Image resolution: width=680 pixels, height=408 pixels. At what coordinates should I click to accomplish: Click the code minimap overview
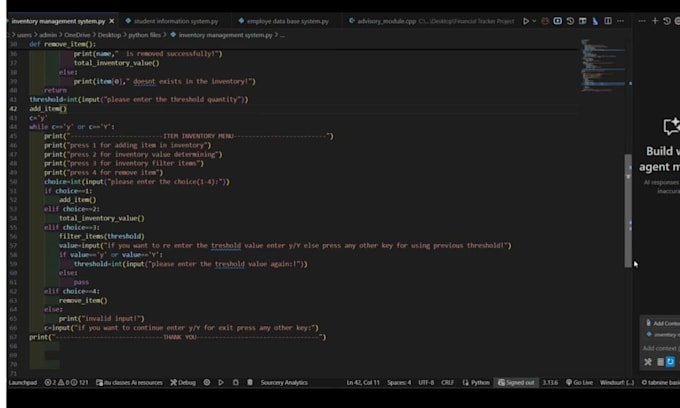pos(602,60)
